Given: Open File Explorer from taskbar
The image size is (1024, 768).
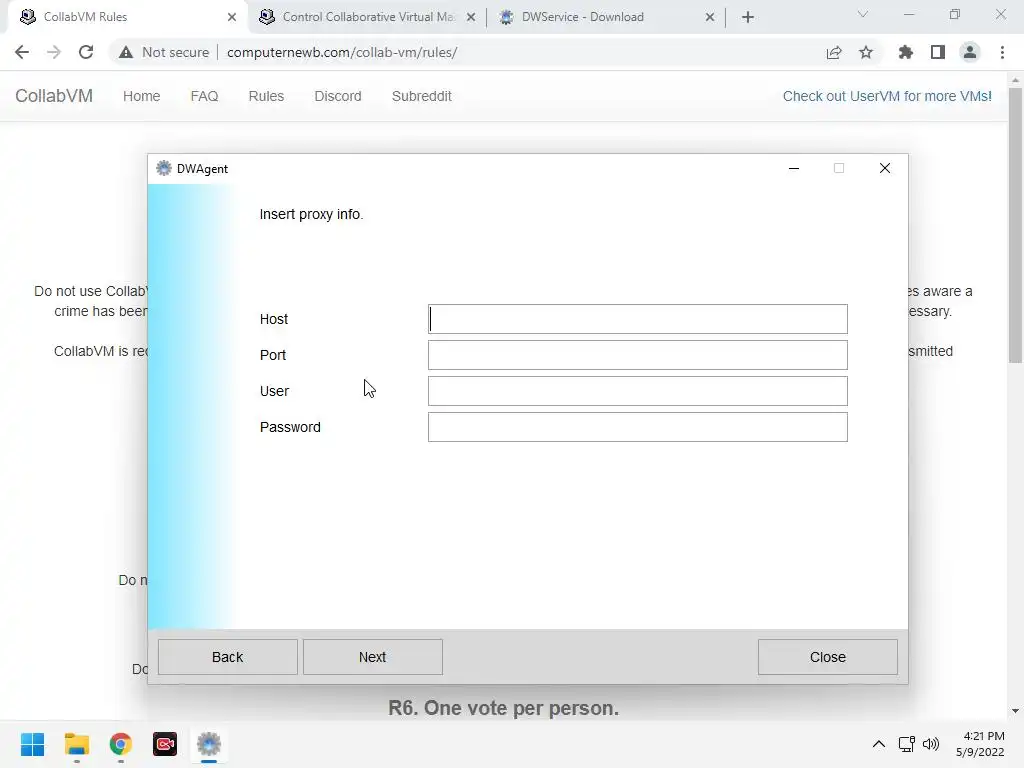Looking at the screenshot, I should click(76, 744).
